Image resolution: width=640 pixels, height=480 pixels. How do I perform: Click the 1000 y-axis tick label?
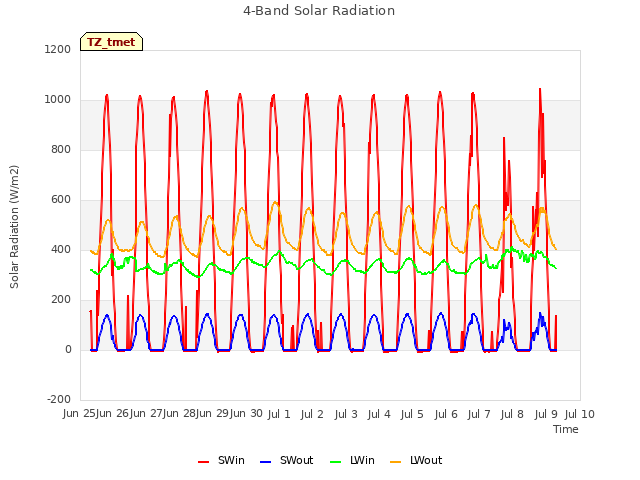(x=58, y=100)
